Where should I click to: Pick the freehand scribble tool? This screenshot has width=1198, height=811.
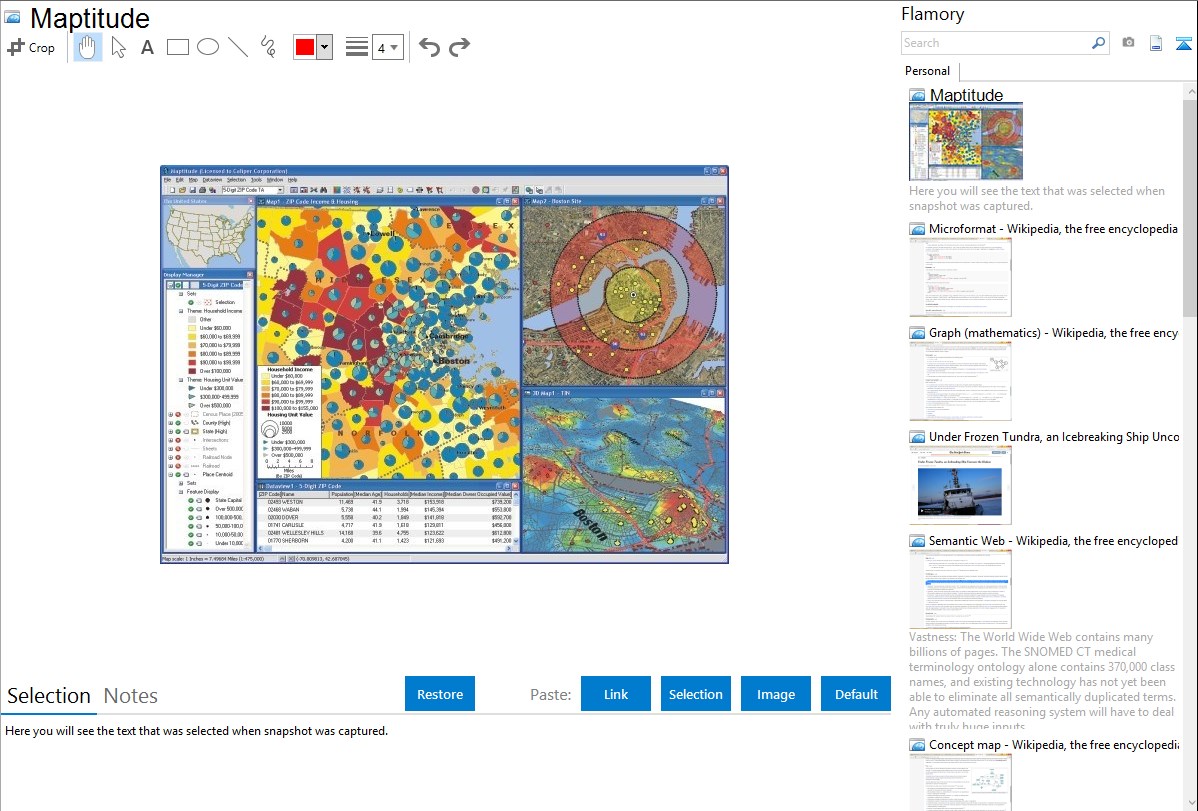pos(268,47)
